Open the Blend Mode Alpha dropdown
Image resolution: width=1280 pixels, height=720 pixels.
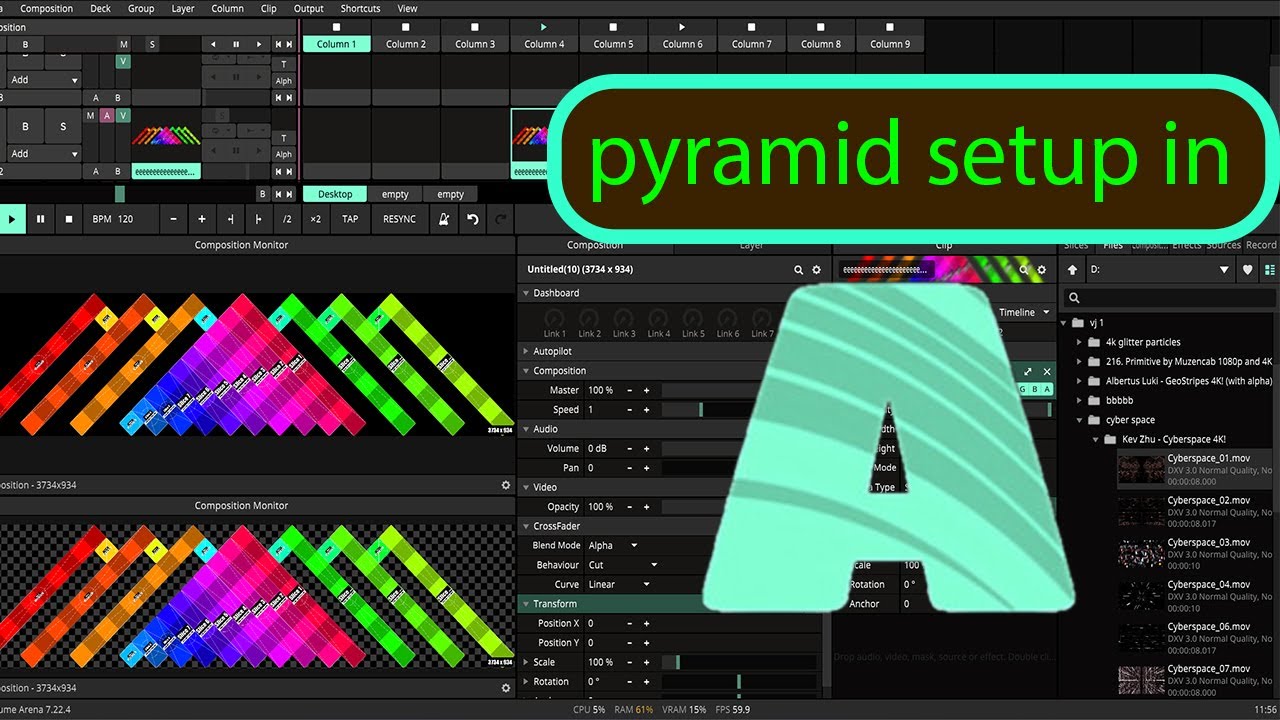point(614,546)
